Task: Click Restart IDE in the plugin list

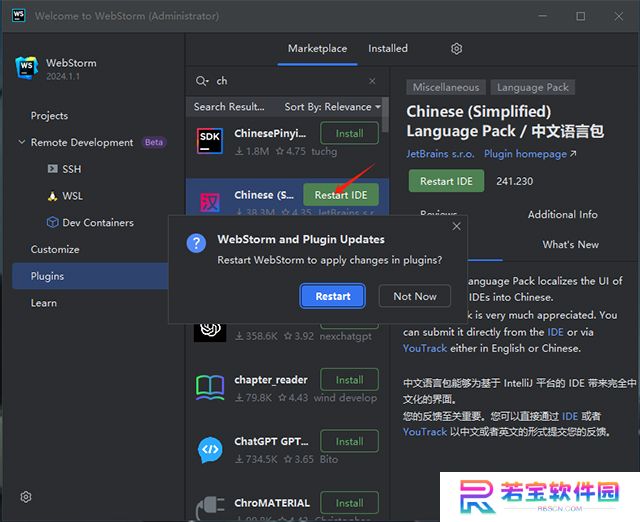Action: point(341,195)
